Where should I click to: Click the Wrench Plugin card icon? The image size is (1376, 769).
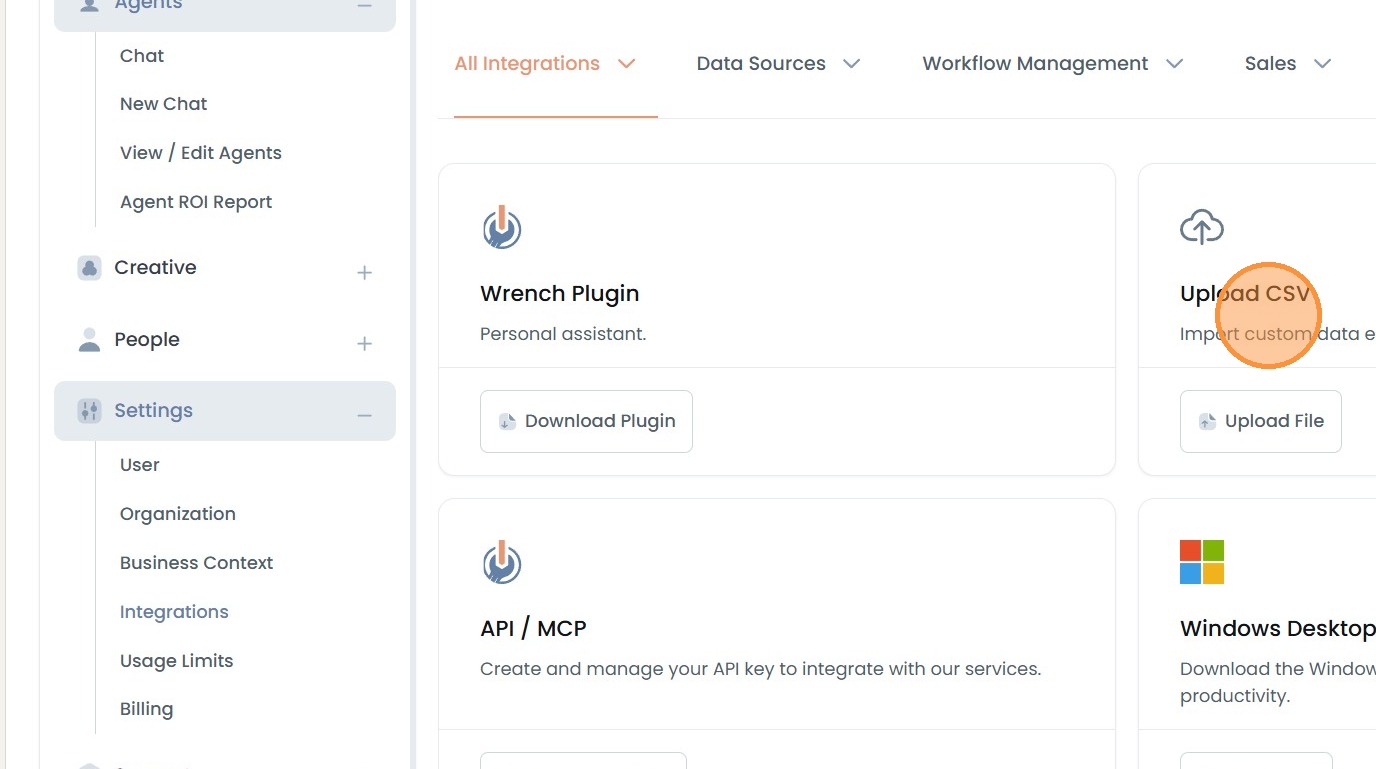(x=501, y=228)
